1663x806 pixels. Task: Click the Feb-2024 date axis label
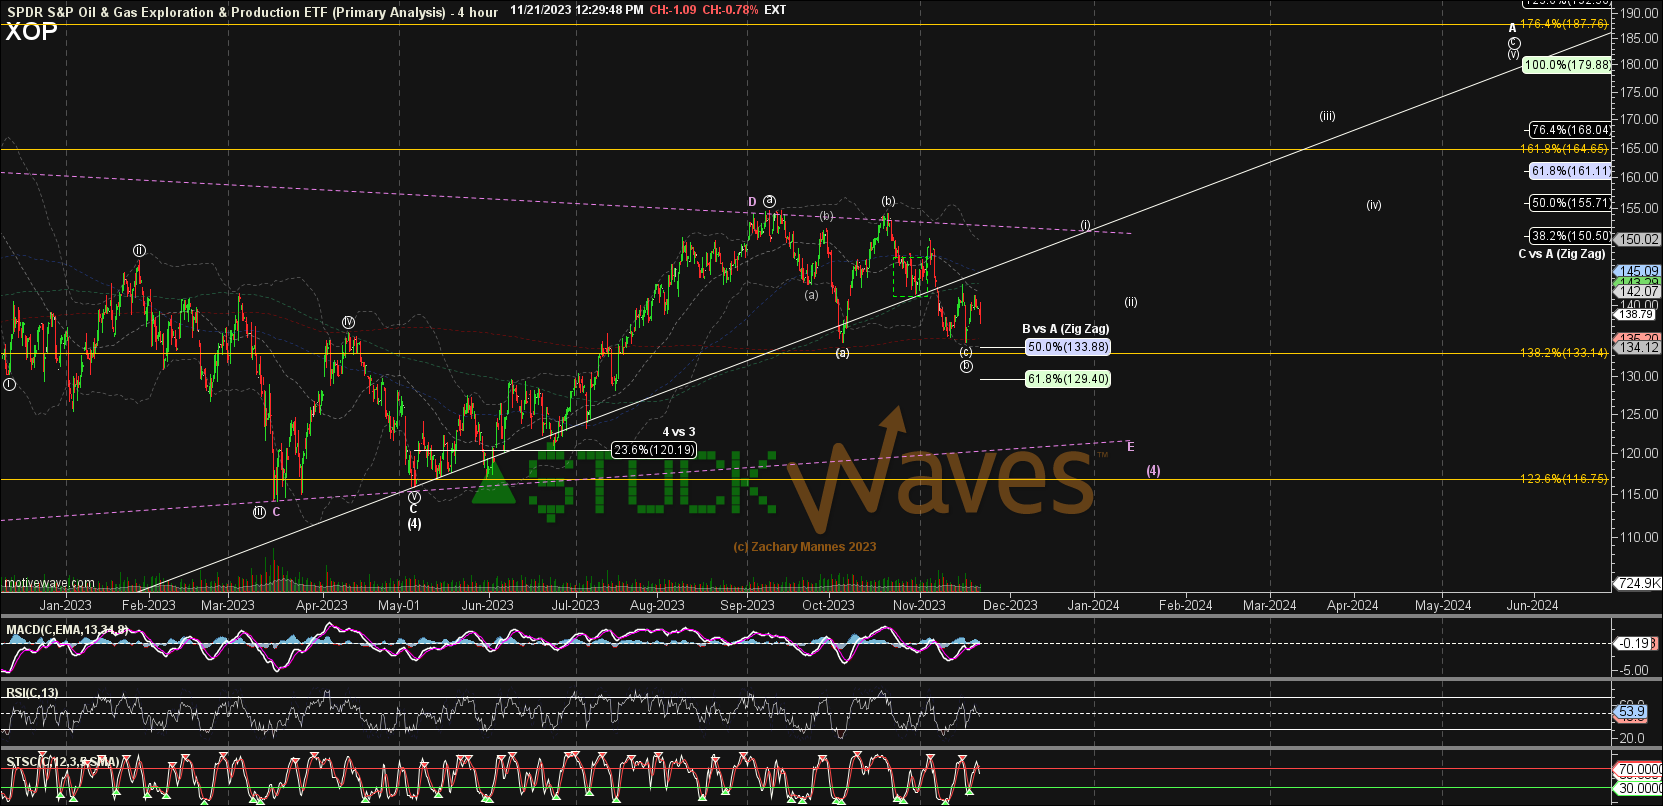[1185, 605]
